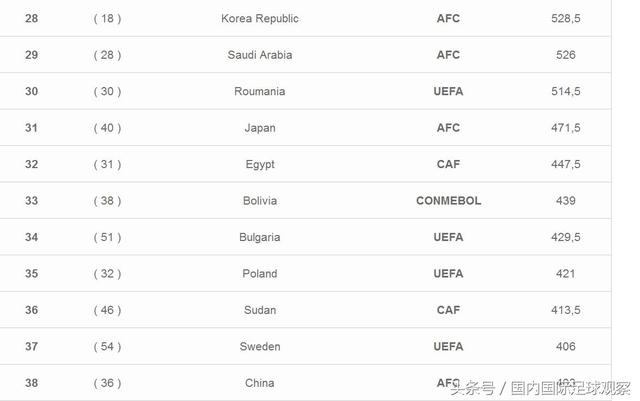Open the Bolivia row entry
The image size is (640, 401).
tap(259, 201)
